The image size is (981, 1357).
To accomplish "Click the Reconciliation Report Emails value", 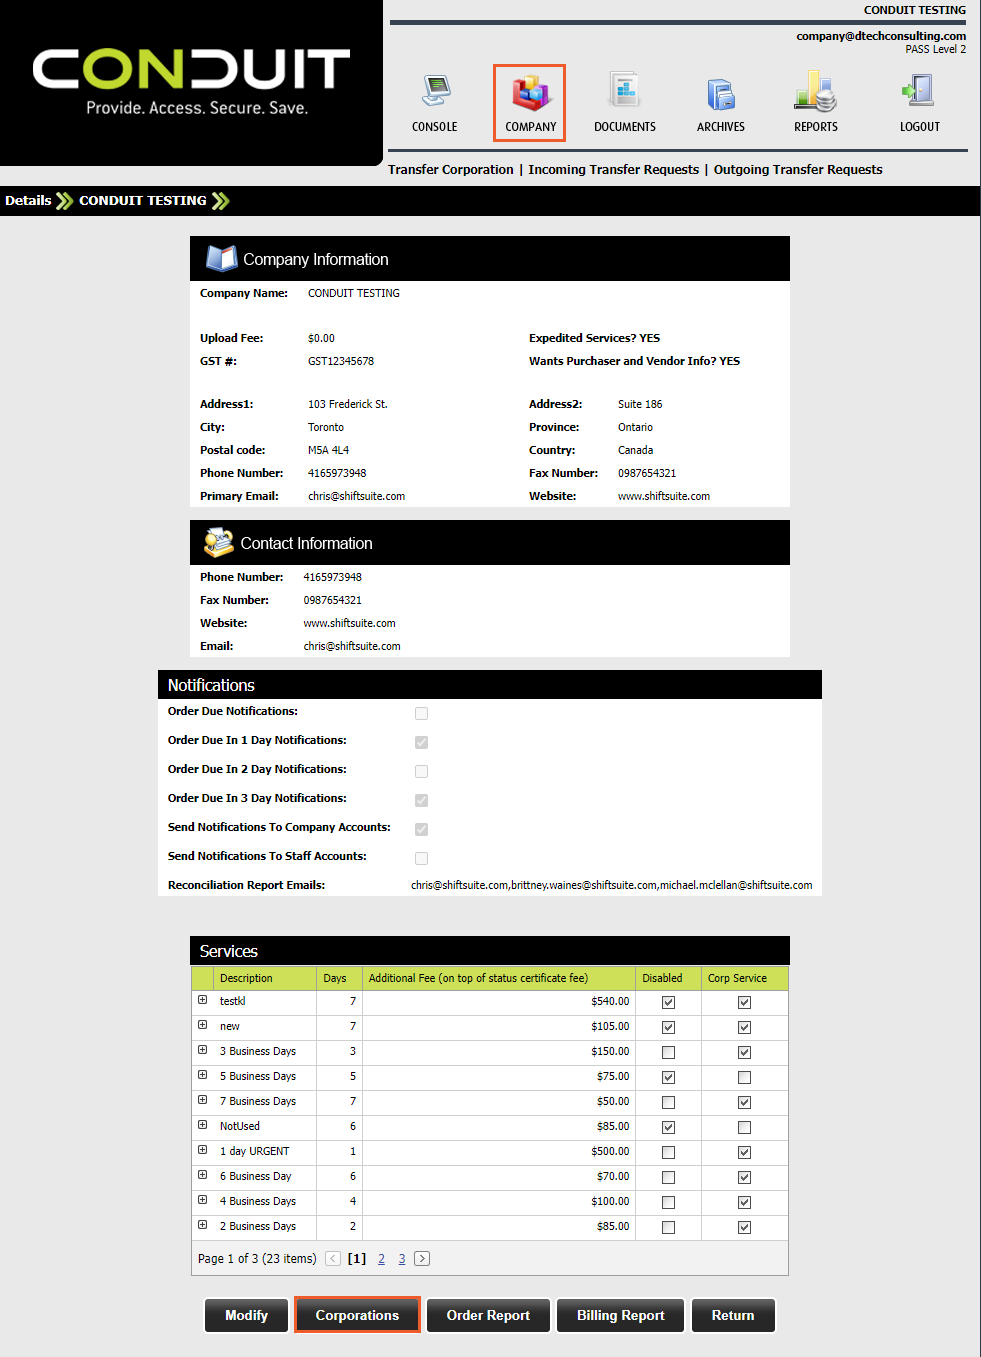I will [611, 885].
